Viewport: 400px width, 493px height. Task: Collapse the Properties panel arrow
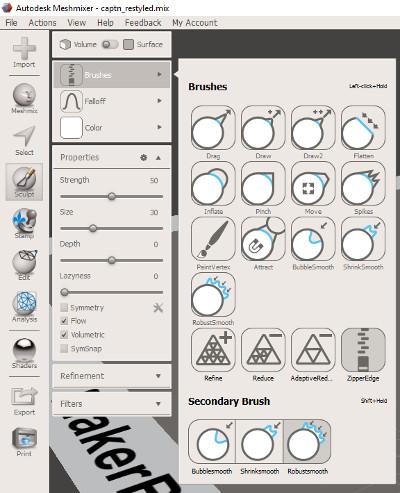[x=158, y=158]
